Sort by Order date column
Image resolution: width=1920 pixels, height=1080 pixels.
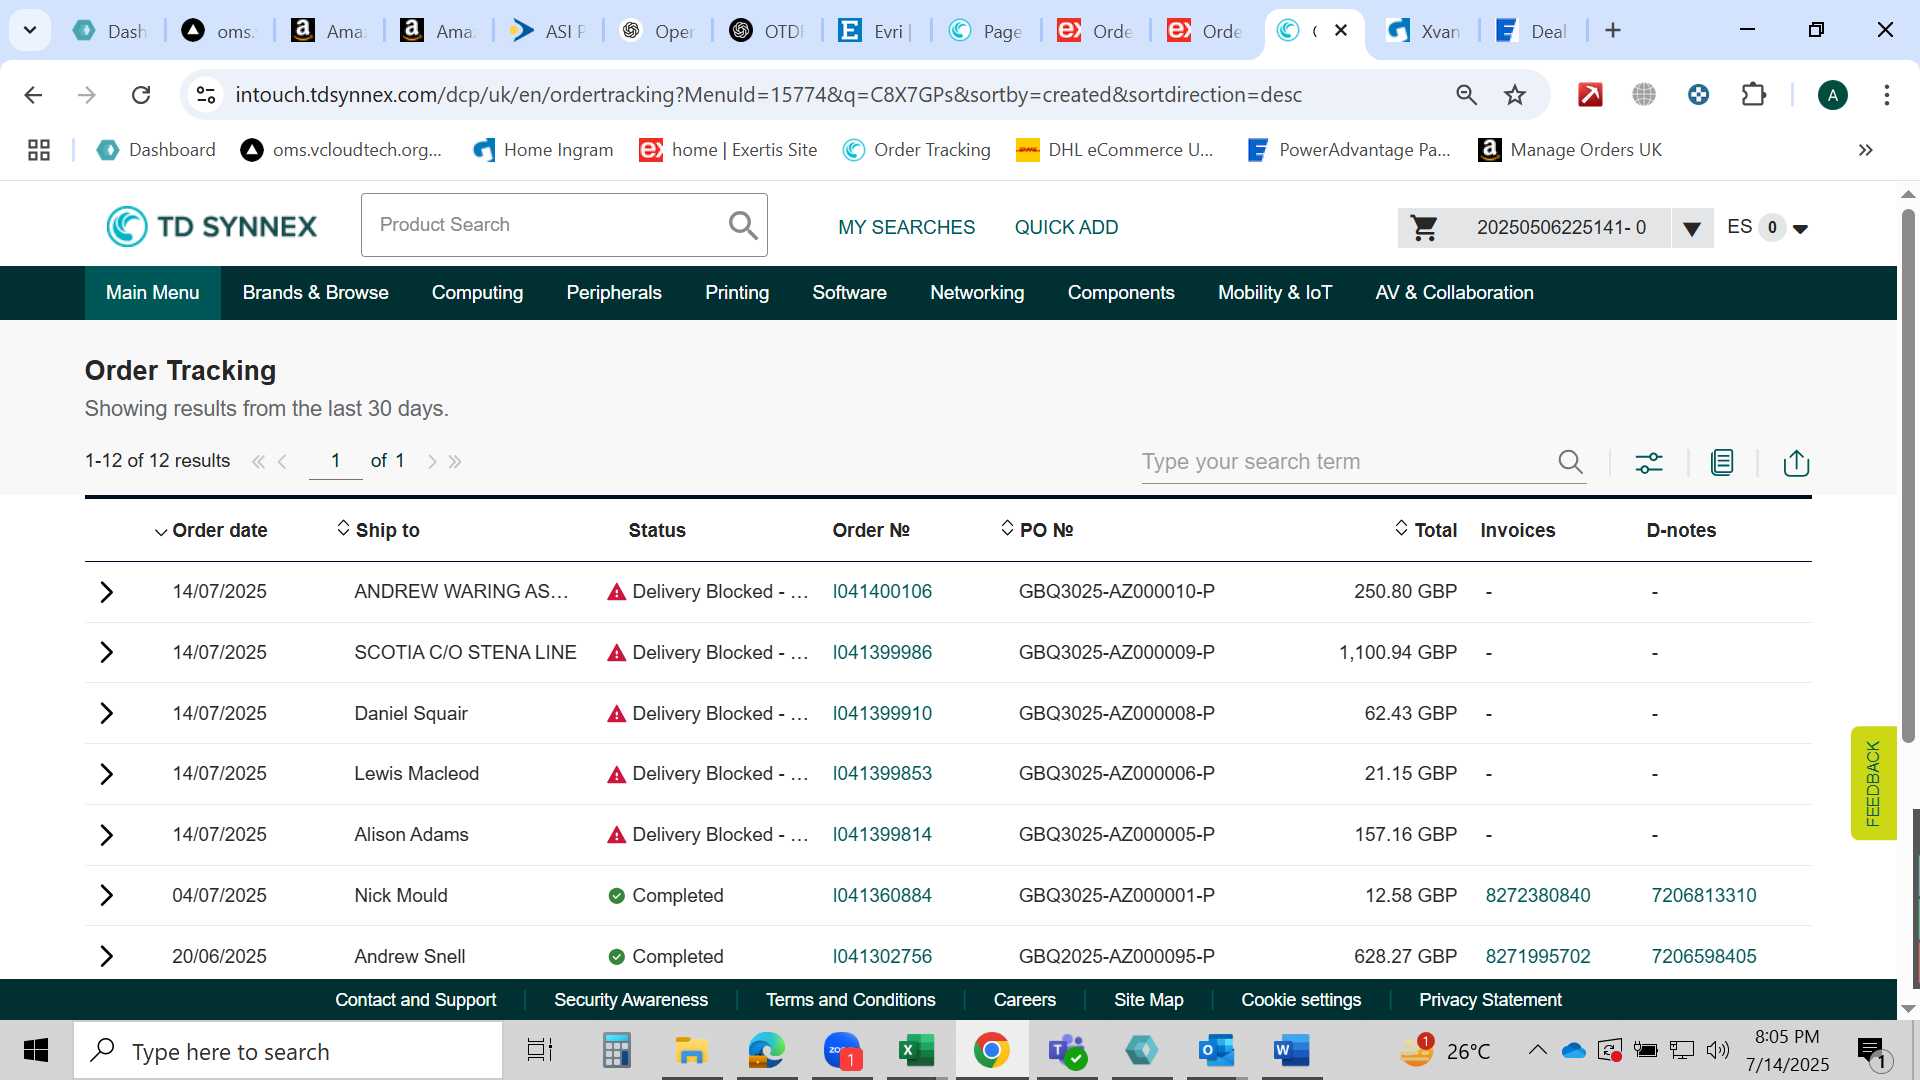[211, 531]
